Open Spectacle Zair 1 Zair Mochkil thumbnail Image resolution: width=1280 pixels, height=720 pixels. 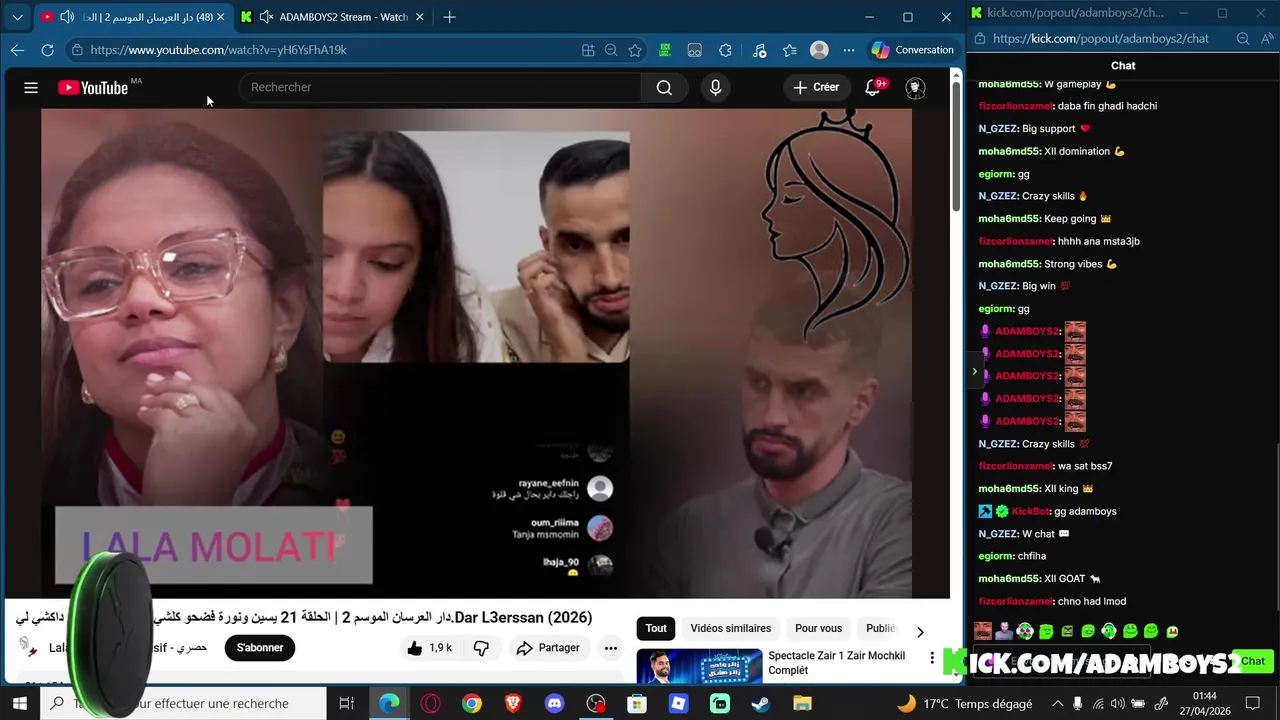[x=698, y=666]
